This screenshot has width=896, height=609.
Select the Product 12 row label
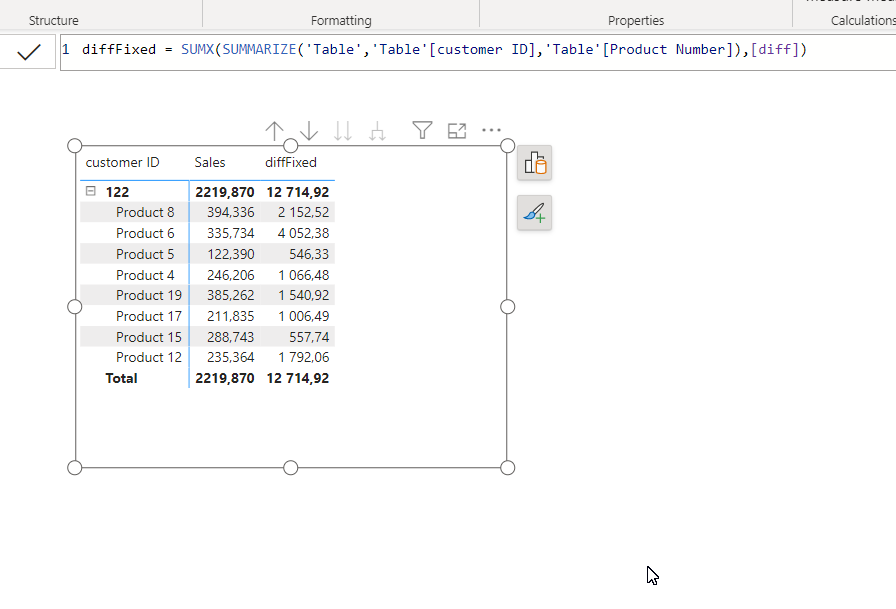coord(149,358)
